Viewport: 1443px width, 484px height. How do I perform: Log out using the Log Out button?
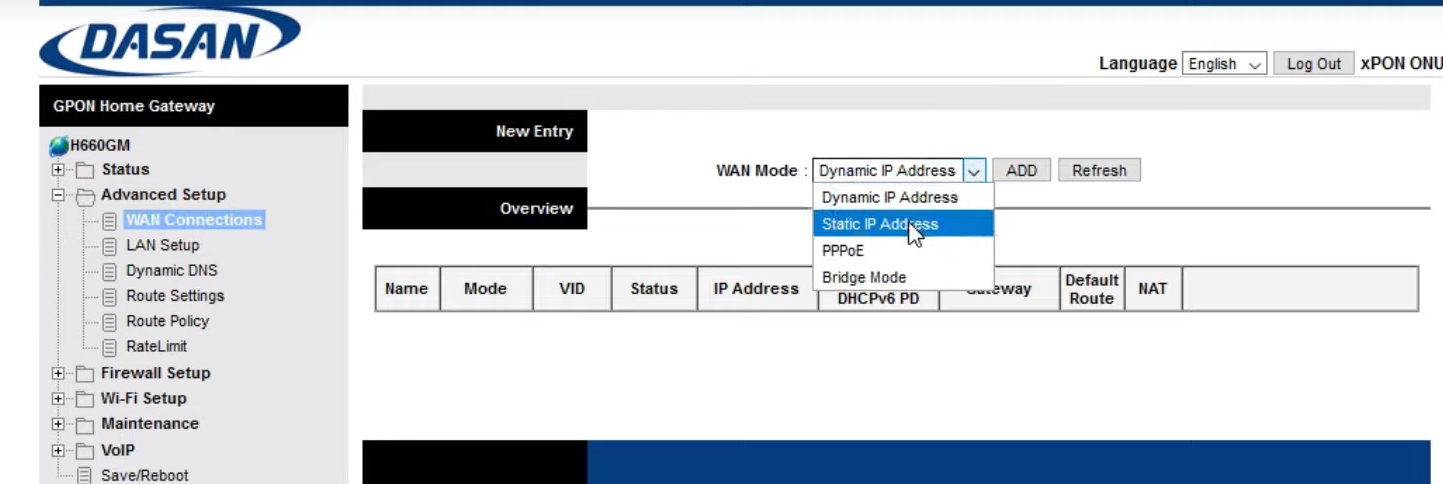(x=1313, y=64)
